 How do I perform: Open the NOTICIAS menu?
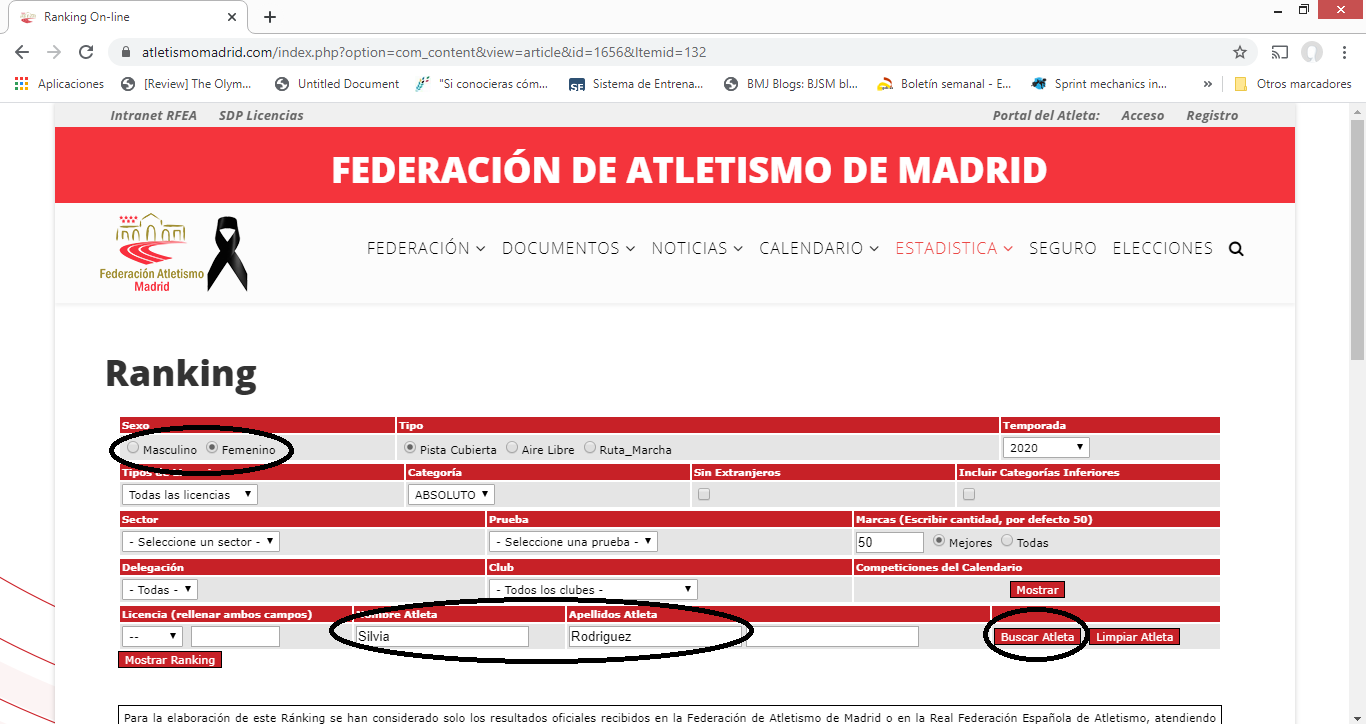point(697,248)
